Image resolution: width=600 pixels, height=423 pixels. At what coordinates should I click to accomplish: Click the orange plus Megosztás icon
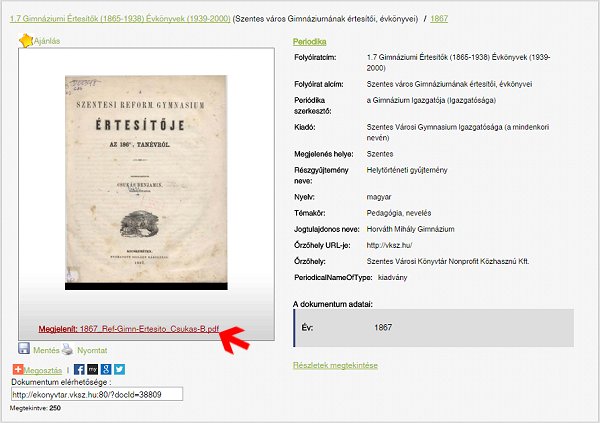coord(18,369)
